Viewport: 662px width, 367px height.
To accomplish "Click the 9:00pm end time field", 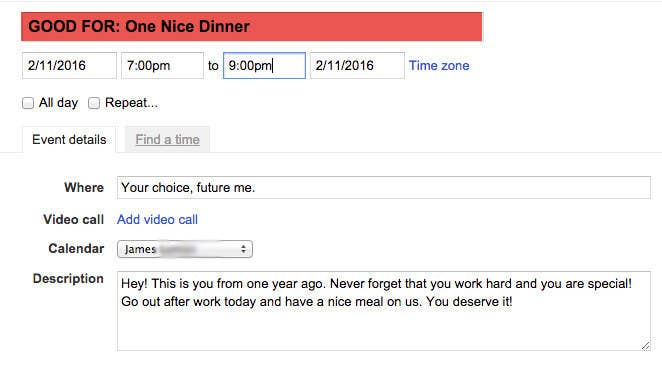I will pyautogui.click(x=264, y=65).
